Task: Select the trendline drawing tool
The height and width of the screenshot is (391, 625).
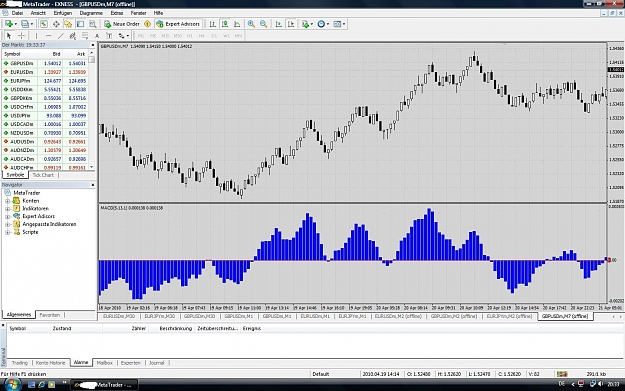Action: click(61, 36)
